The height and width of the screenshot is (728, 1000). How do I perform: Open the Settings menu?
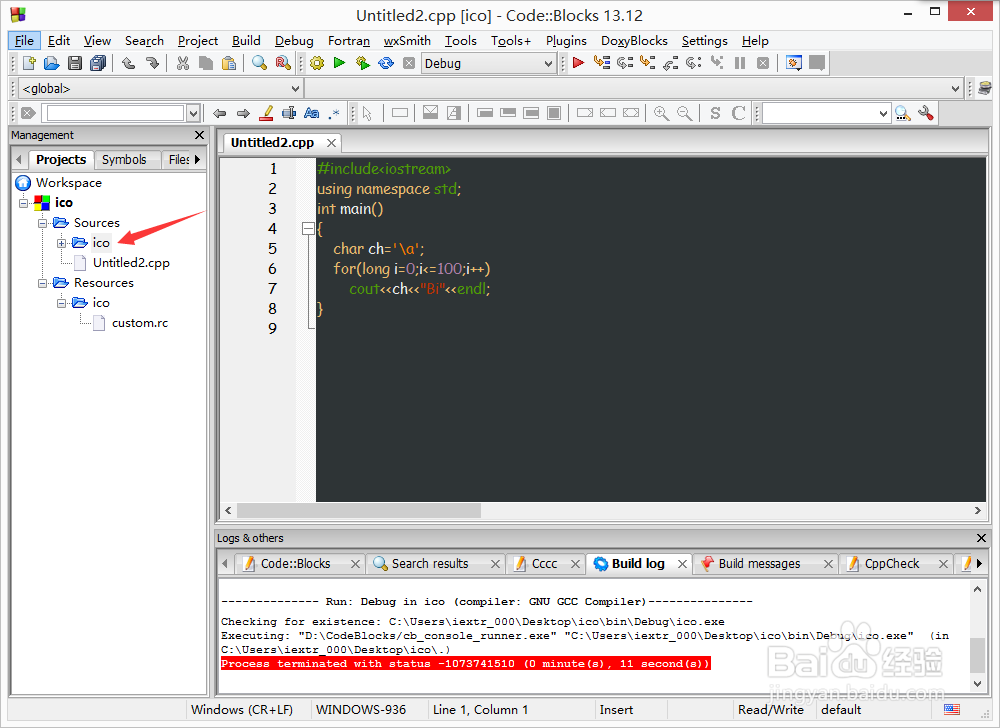705,41
